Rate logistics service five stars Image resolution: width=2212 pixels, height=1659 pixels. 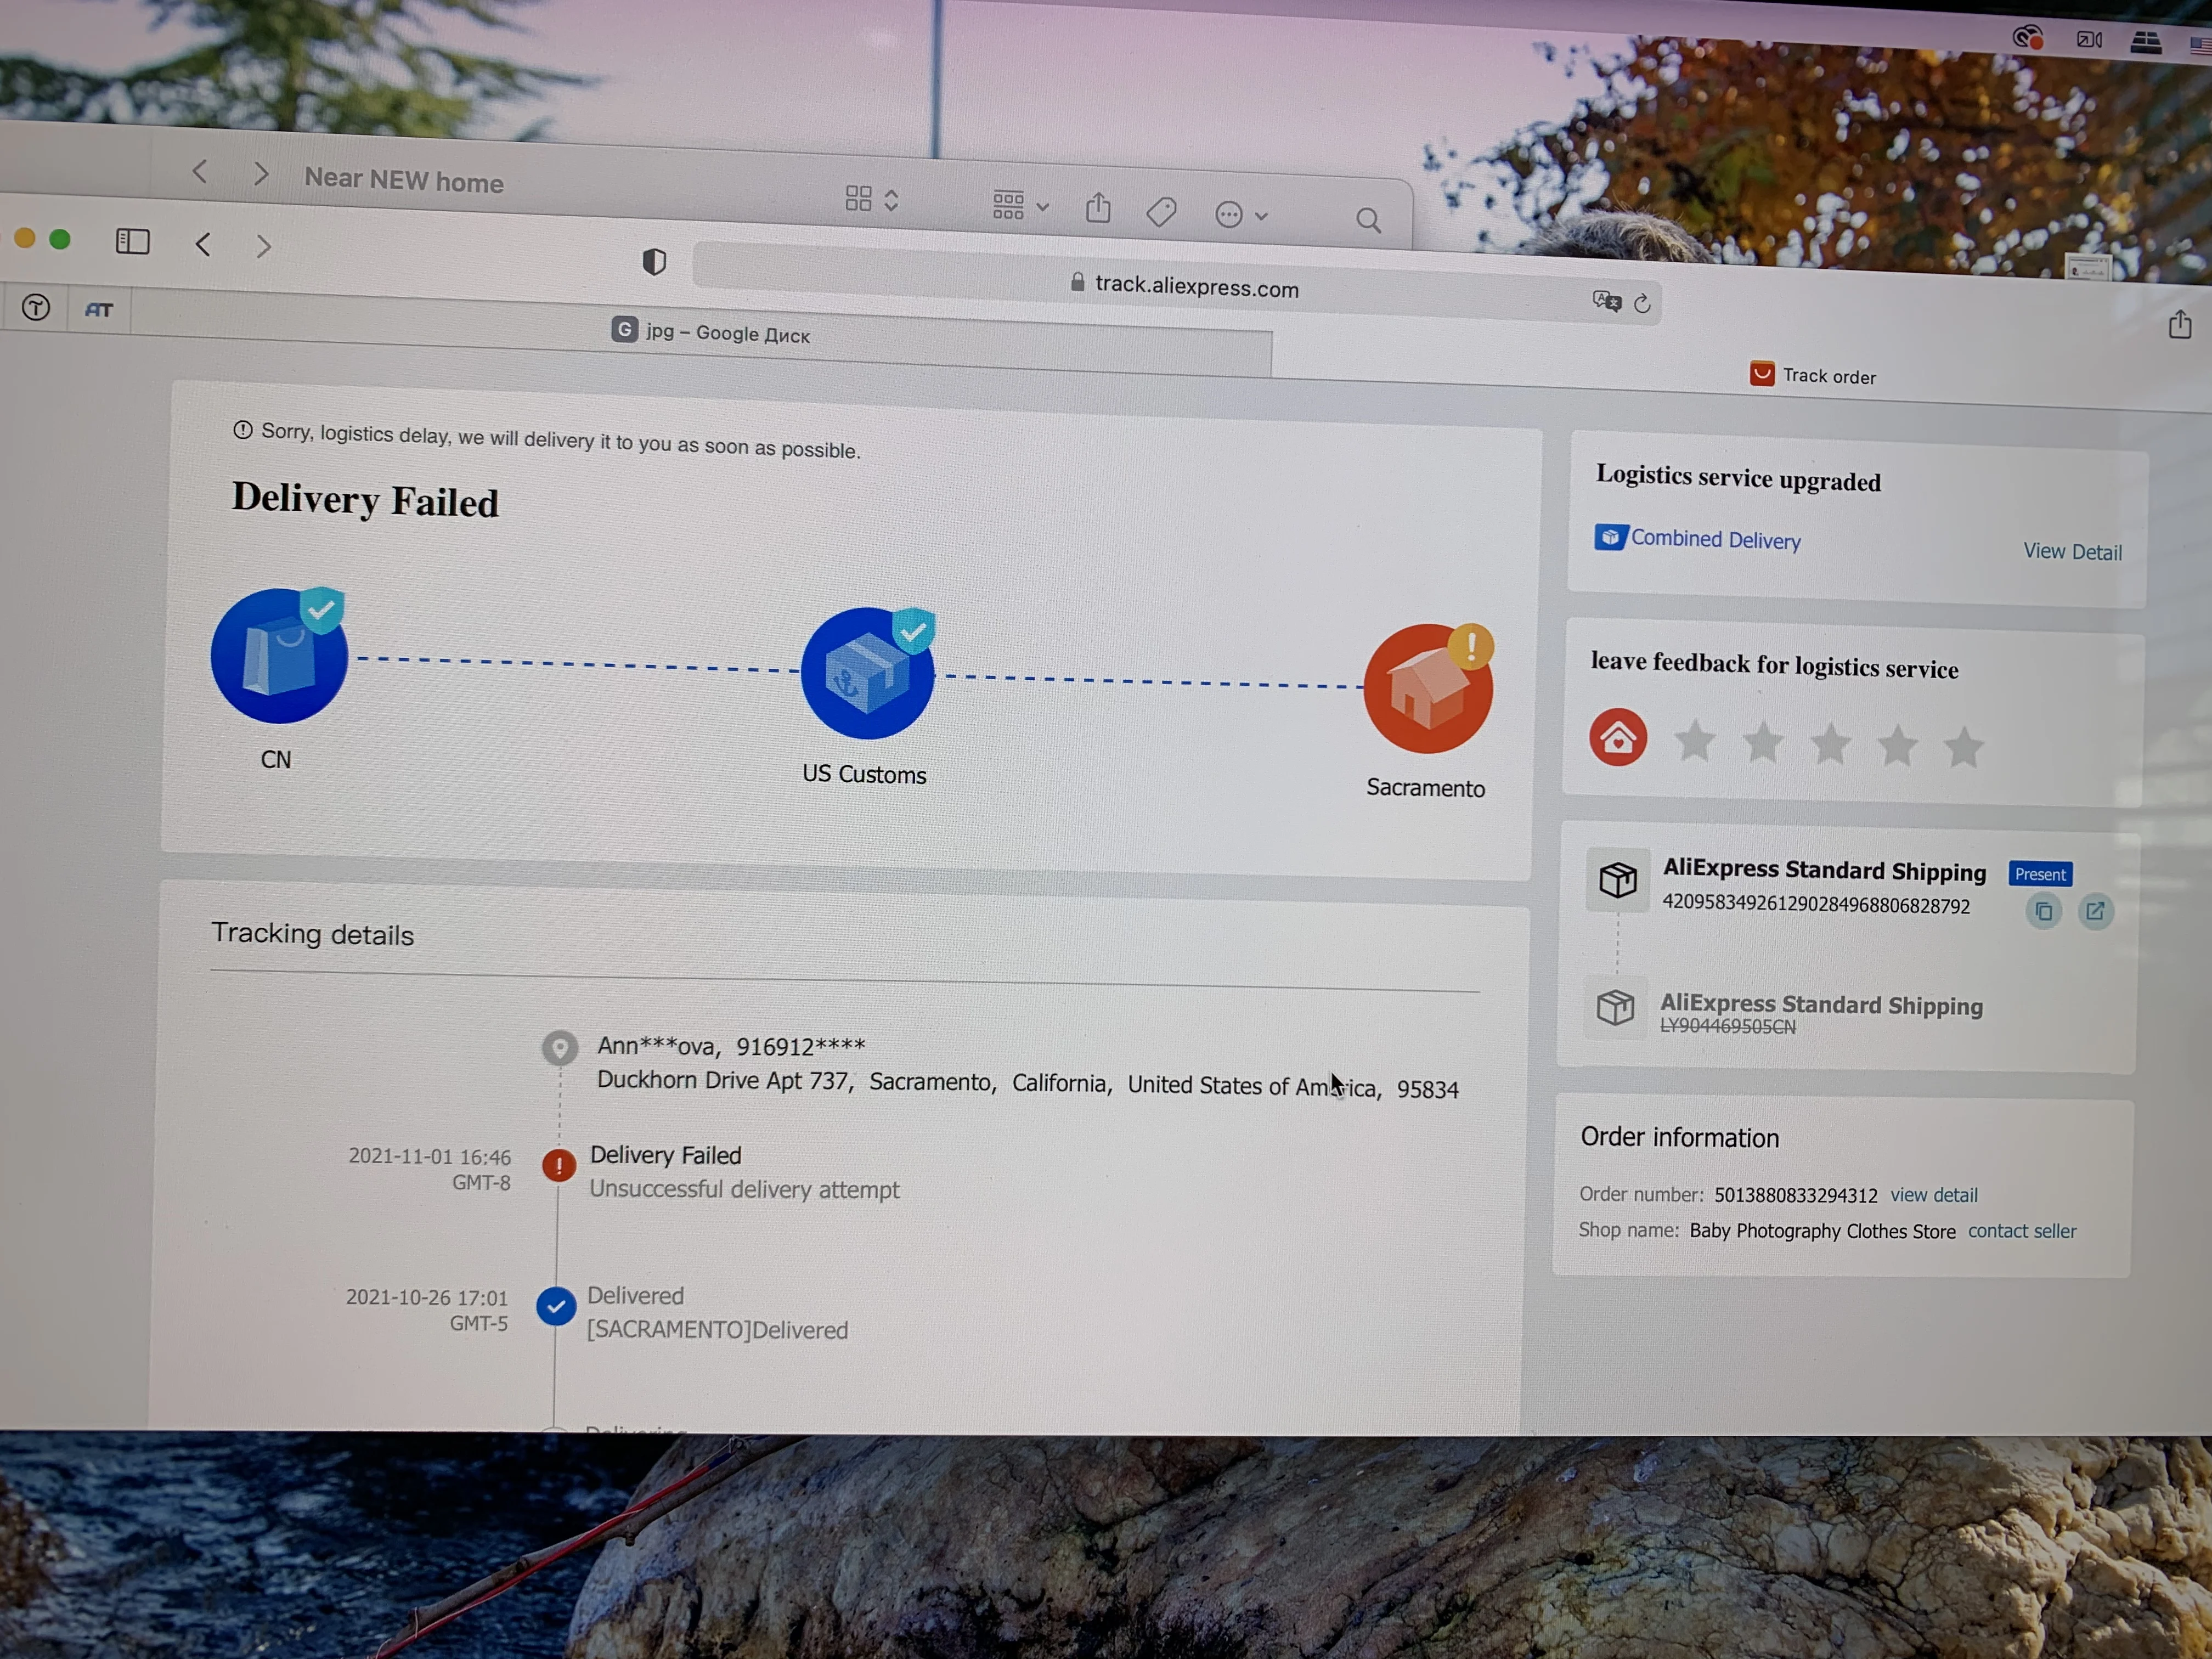[x=1964, y=747]
